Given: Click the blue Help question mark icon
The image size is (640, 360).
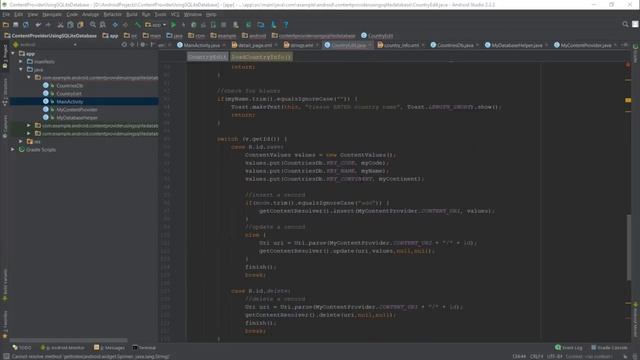Looking at the screenshot, I should pos(286,25).
